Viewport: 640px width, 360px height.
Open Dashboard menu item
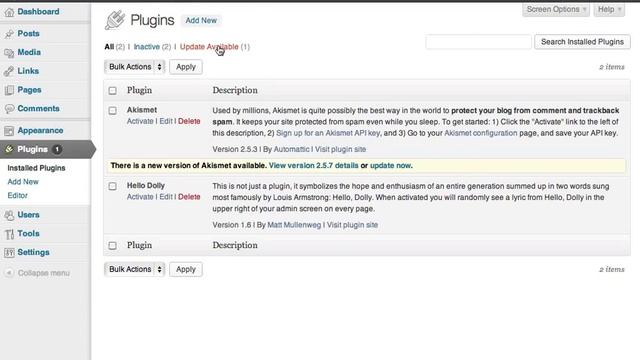pyautogui.click(x=38, y=12)
